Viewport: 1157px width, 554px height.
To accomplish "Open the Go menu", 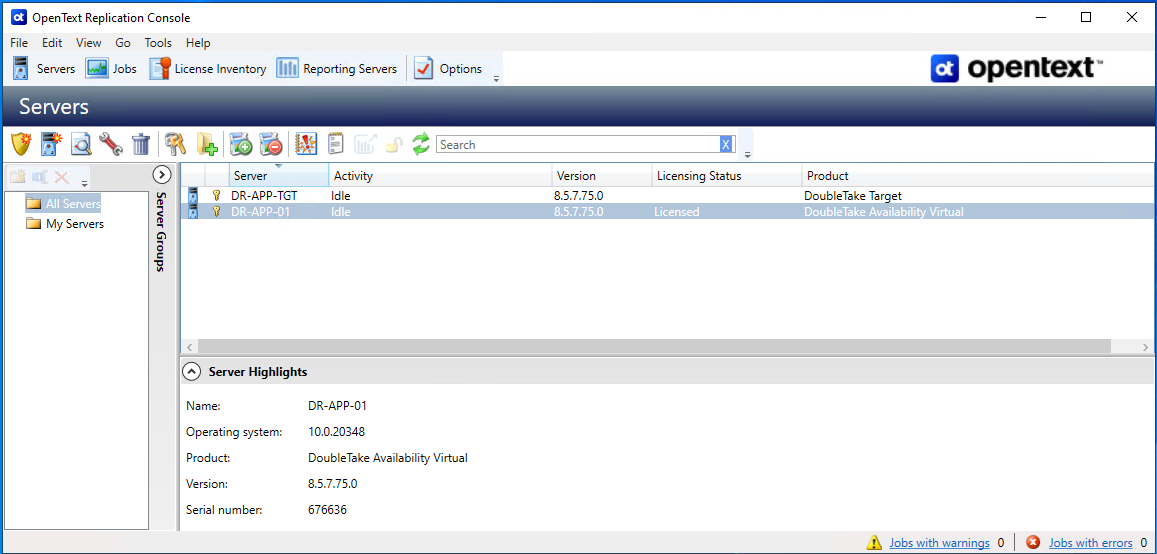I will pyautogui.click(x=123, y=43).
